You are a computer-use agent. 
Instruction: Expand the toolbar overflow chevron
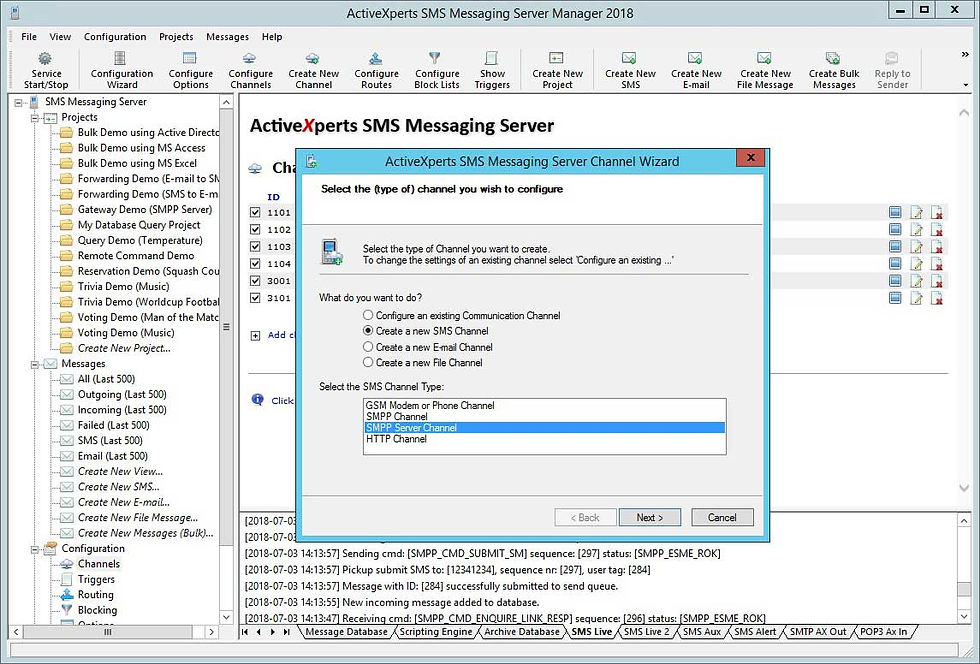965,55
